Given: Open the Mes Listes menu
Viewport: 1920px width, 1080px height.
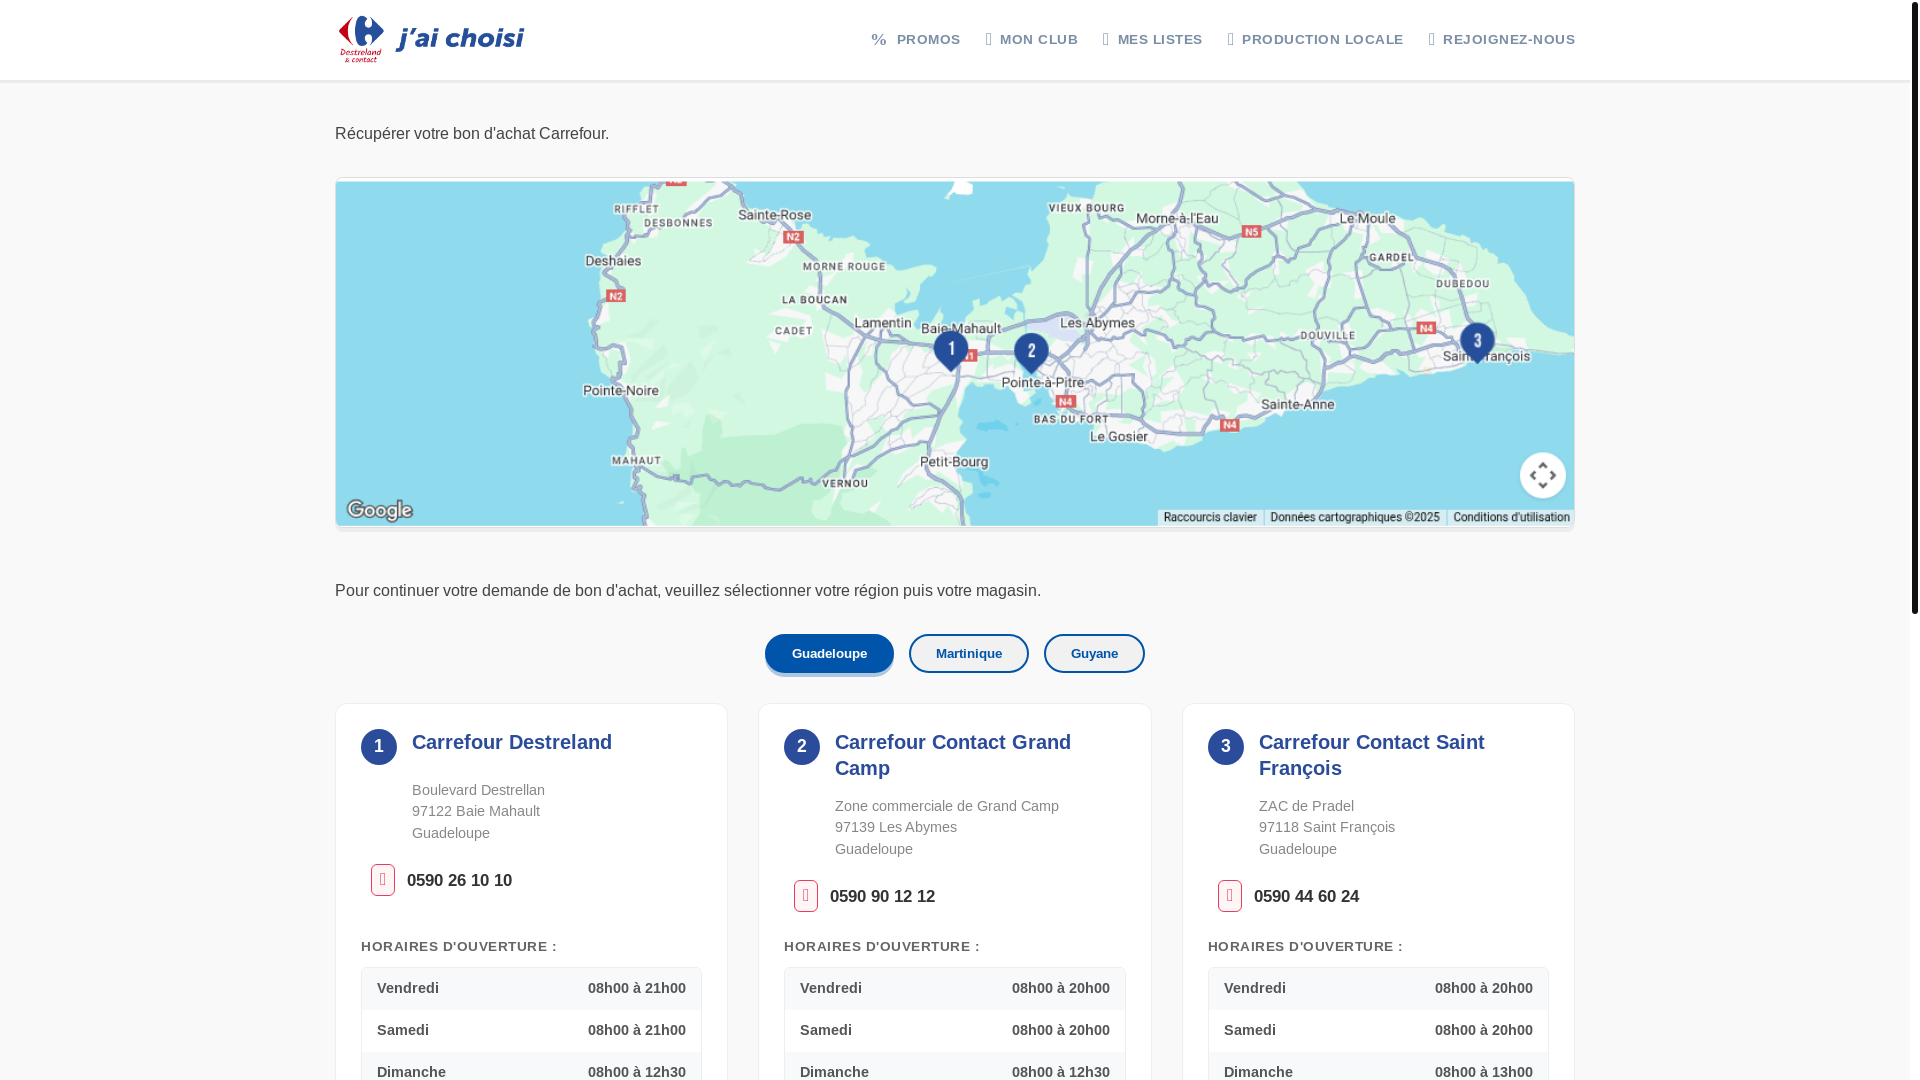Looking at the screenshot, I should [x=1153, y=40].
